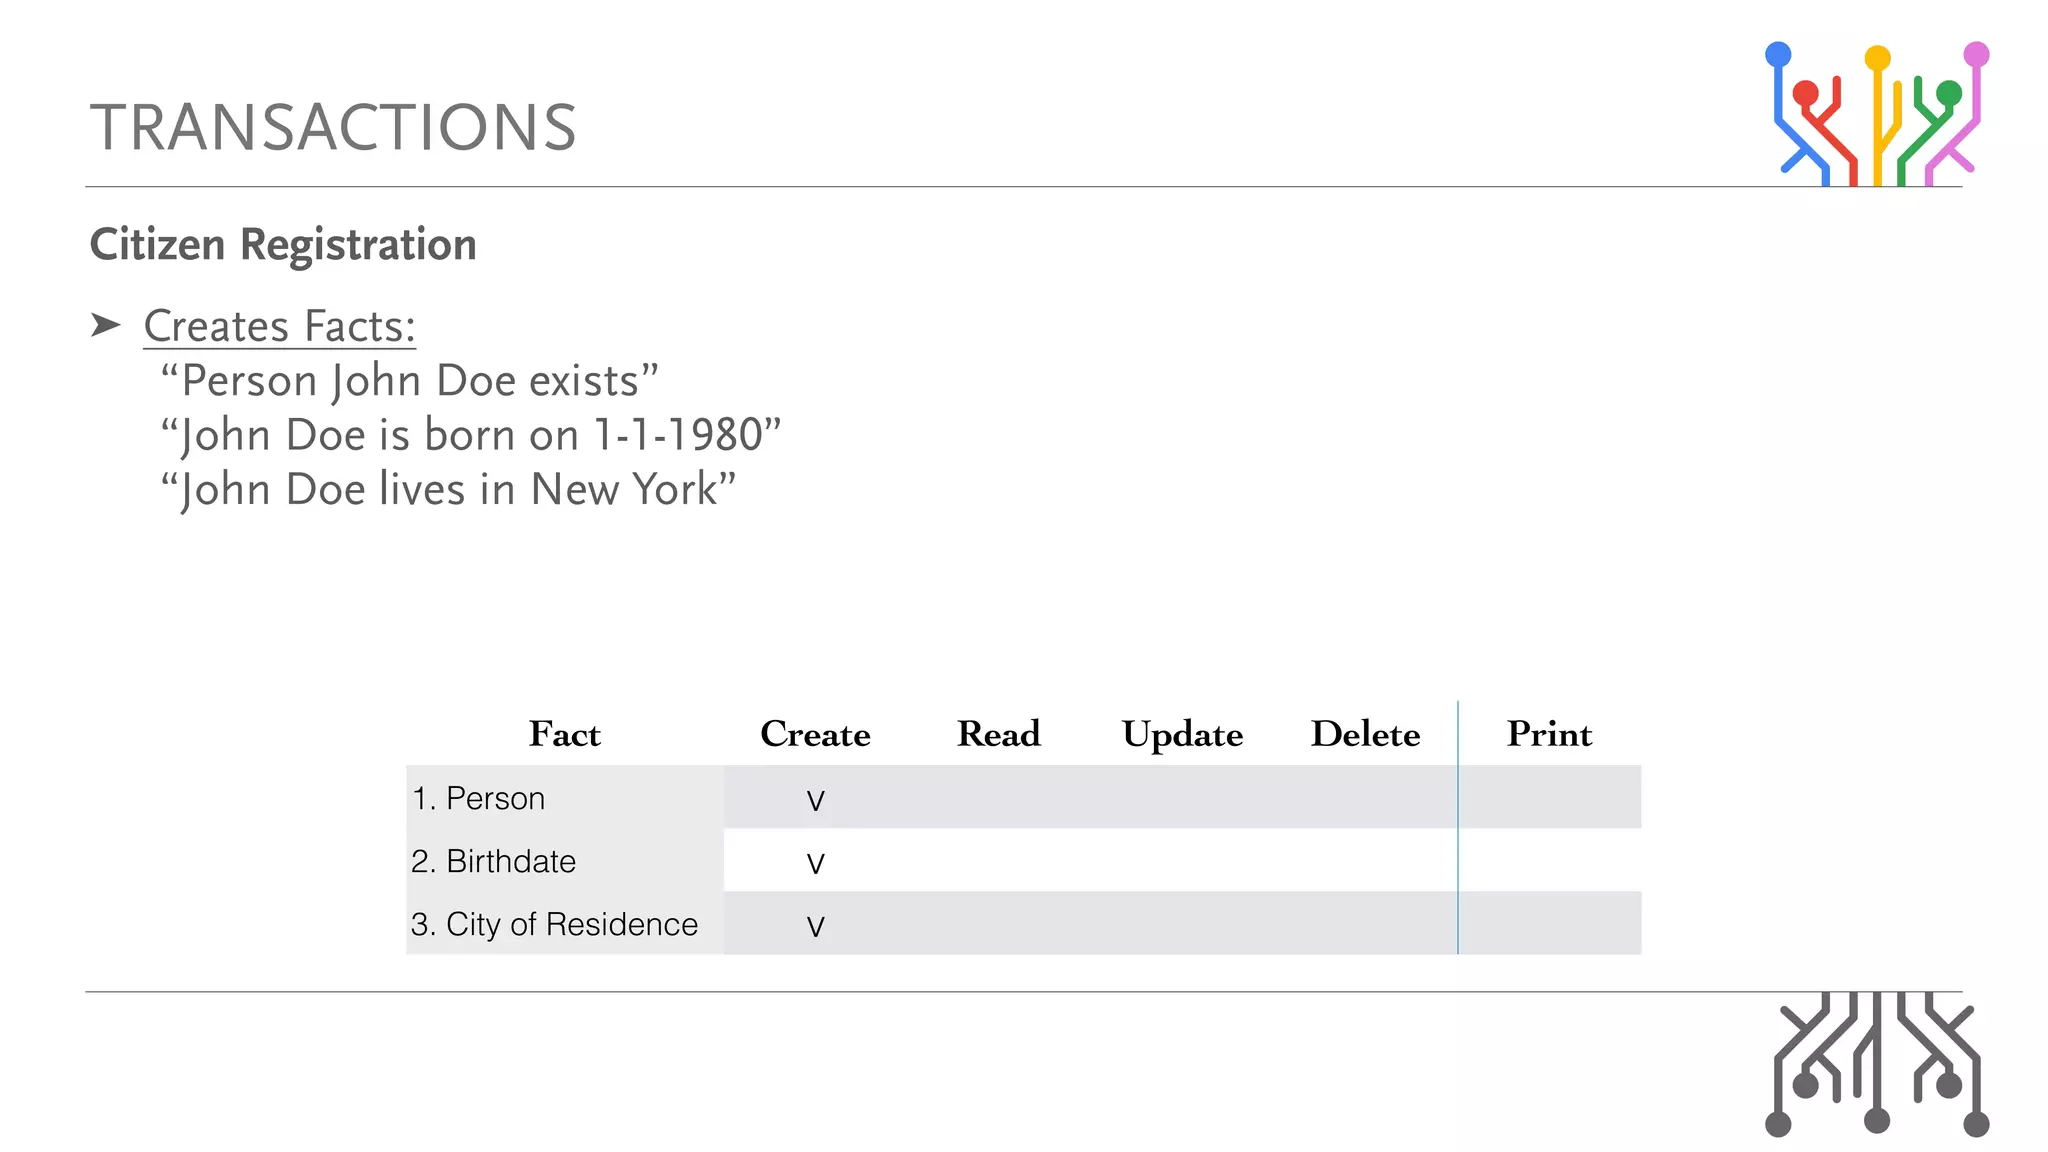Click the Create checkmark in the Person row
The height and width of the screenshot is (1152, 2048).
[816, 800]
